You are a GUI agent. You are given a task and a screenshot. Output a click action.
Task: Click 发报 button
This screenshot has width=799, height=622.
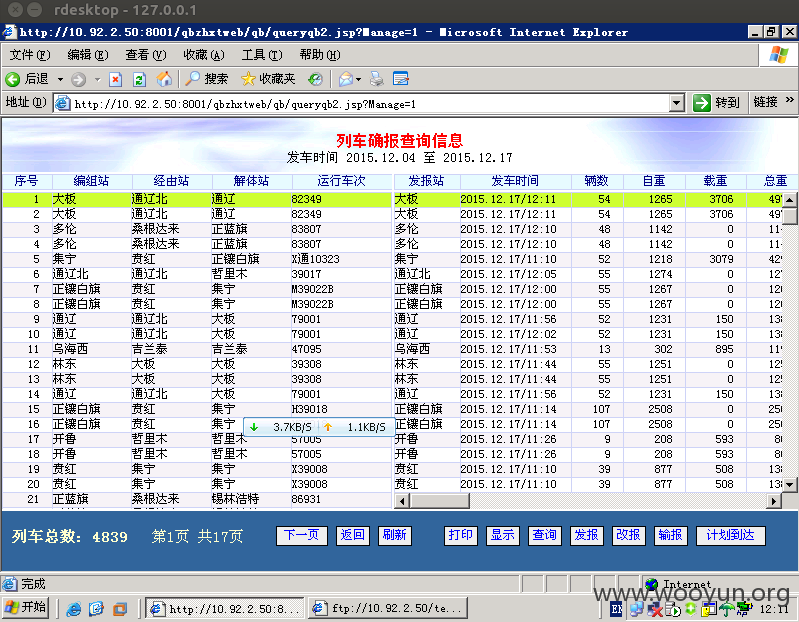click(x=587, y=535)
